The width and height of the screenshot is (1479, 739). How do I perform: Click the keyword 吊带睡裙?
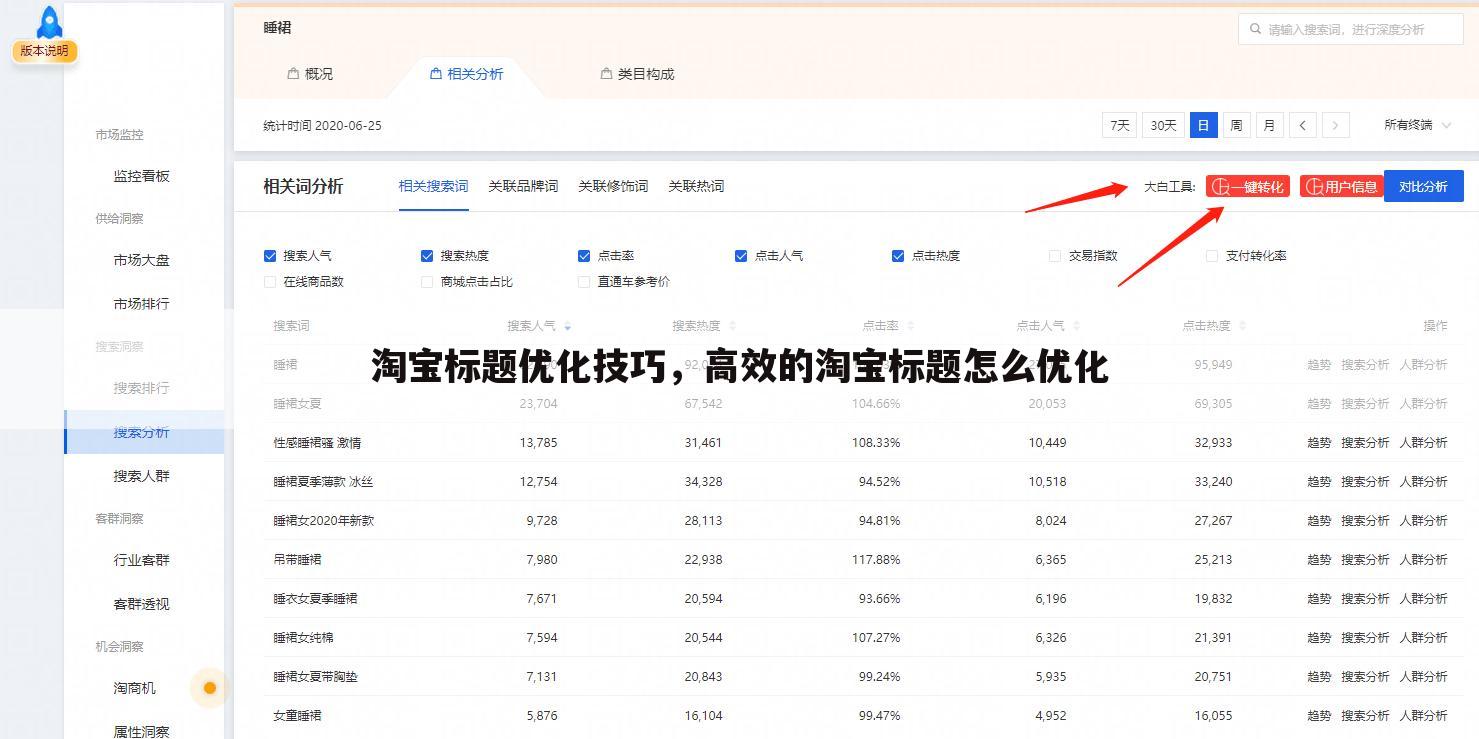298,560
